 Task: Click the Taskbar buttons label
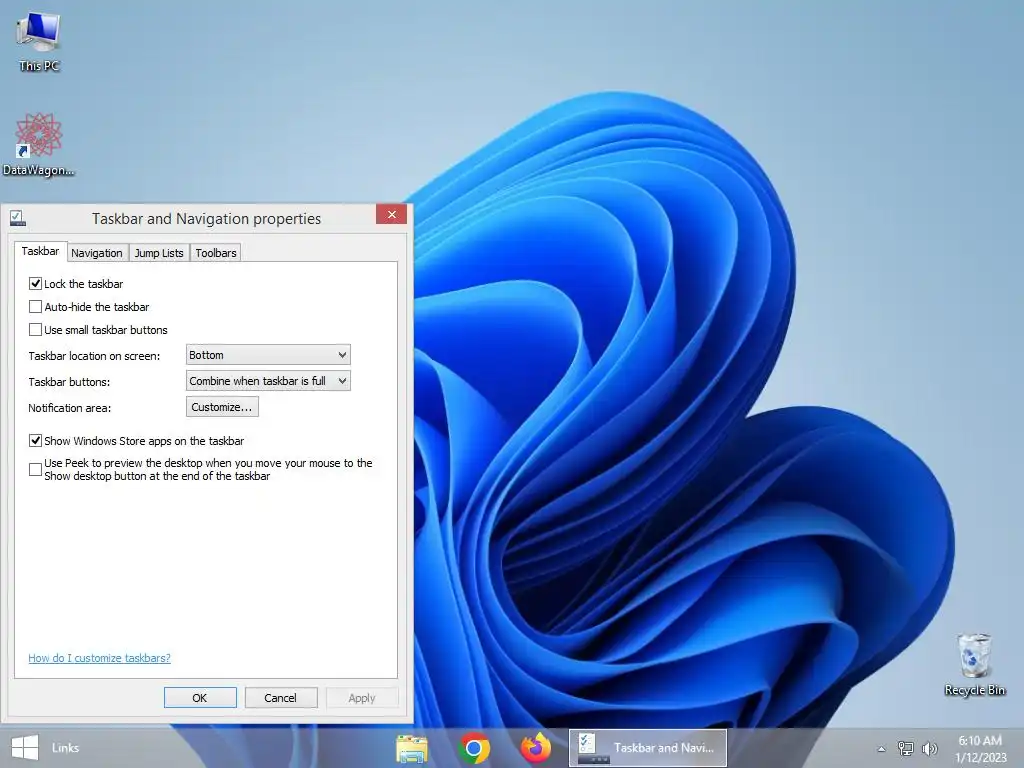tap(69, 382)
